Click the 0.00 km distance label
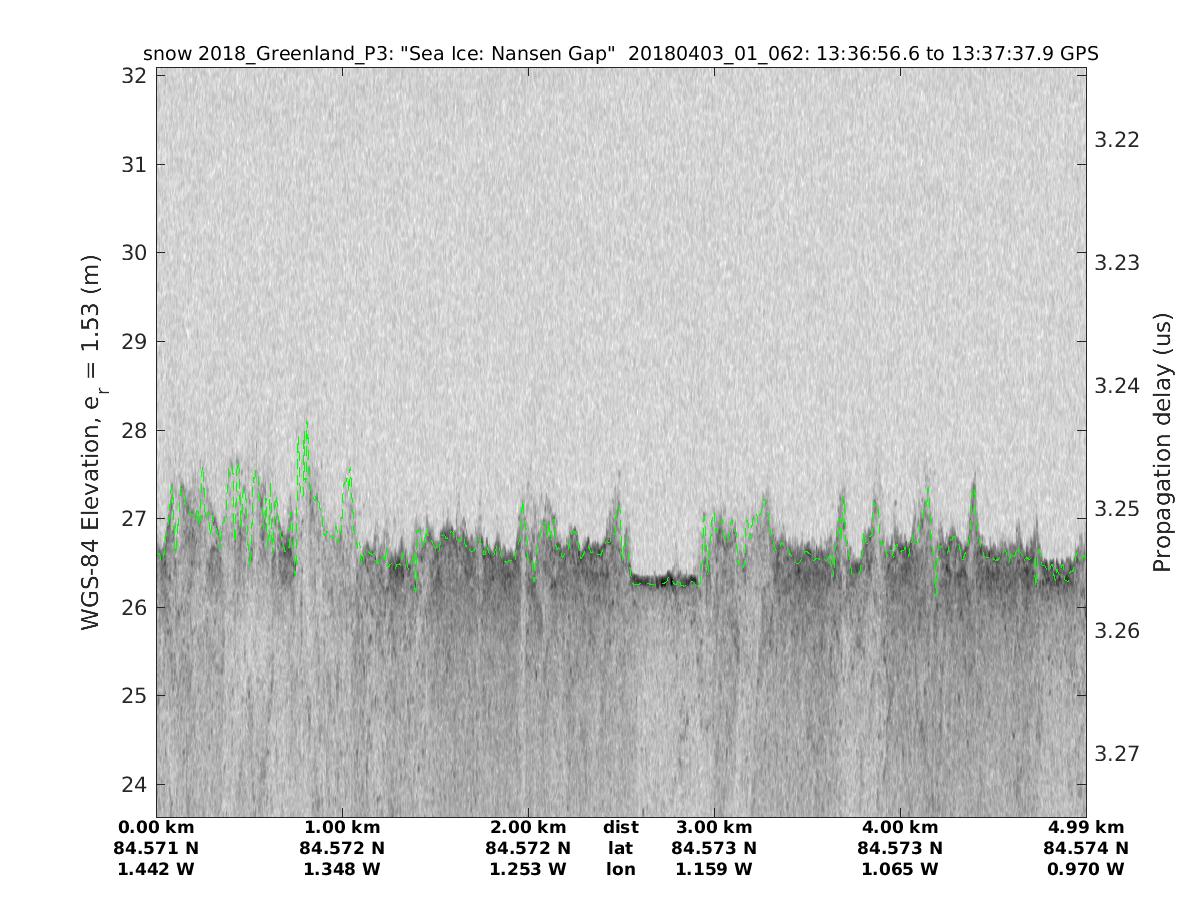 tap(156, 828)
